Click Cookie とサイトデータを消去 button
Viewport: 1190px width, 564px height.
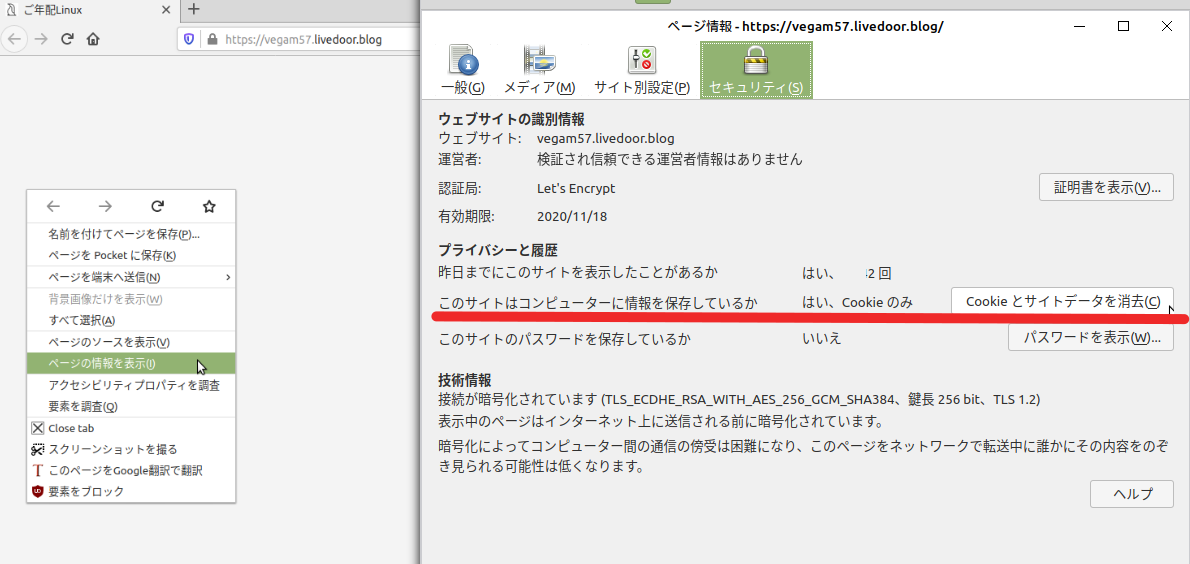tap(1062, 301)
